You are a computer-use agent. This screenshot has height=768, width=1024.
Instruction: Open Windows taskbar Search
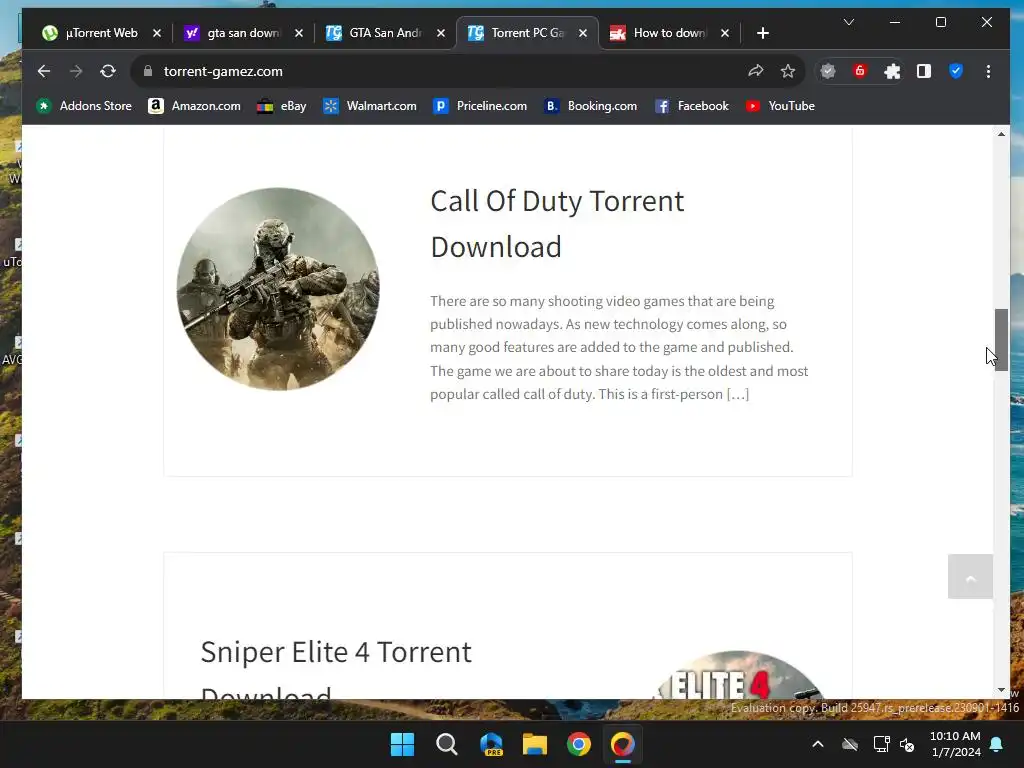447,744
